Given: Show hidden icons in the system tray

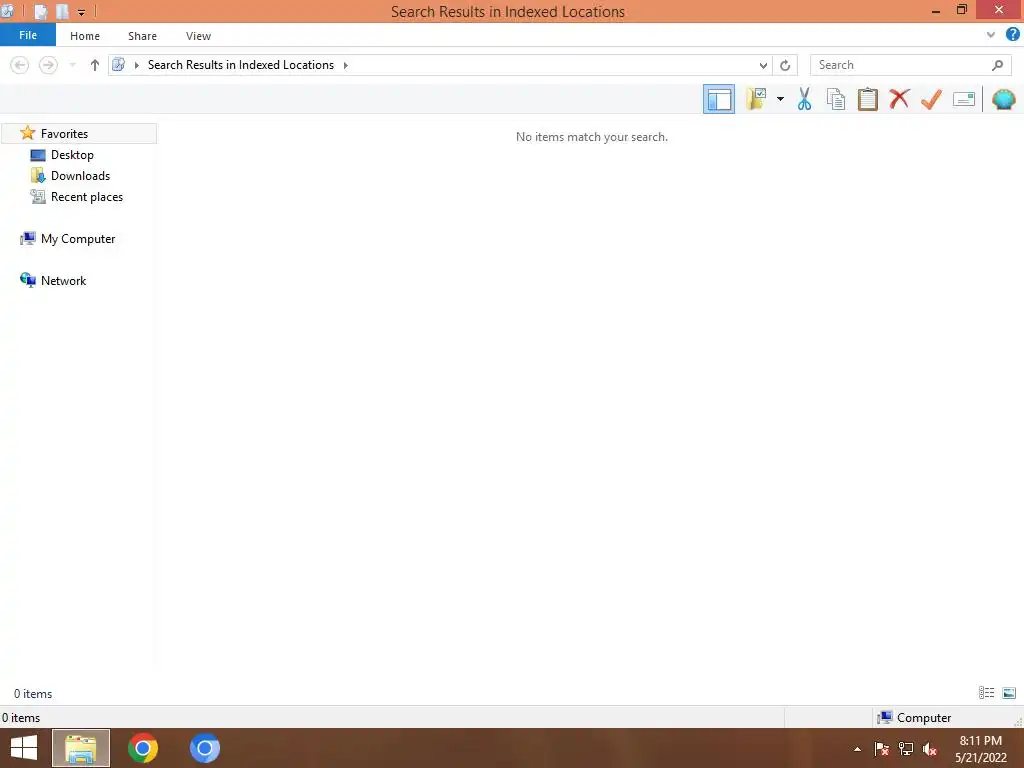Looking at the screenshot, I should pyautogui.click(x=857, y=749).
